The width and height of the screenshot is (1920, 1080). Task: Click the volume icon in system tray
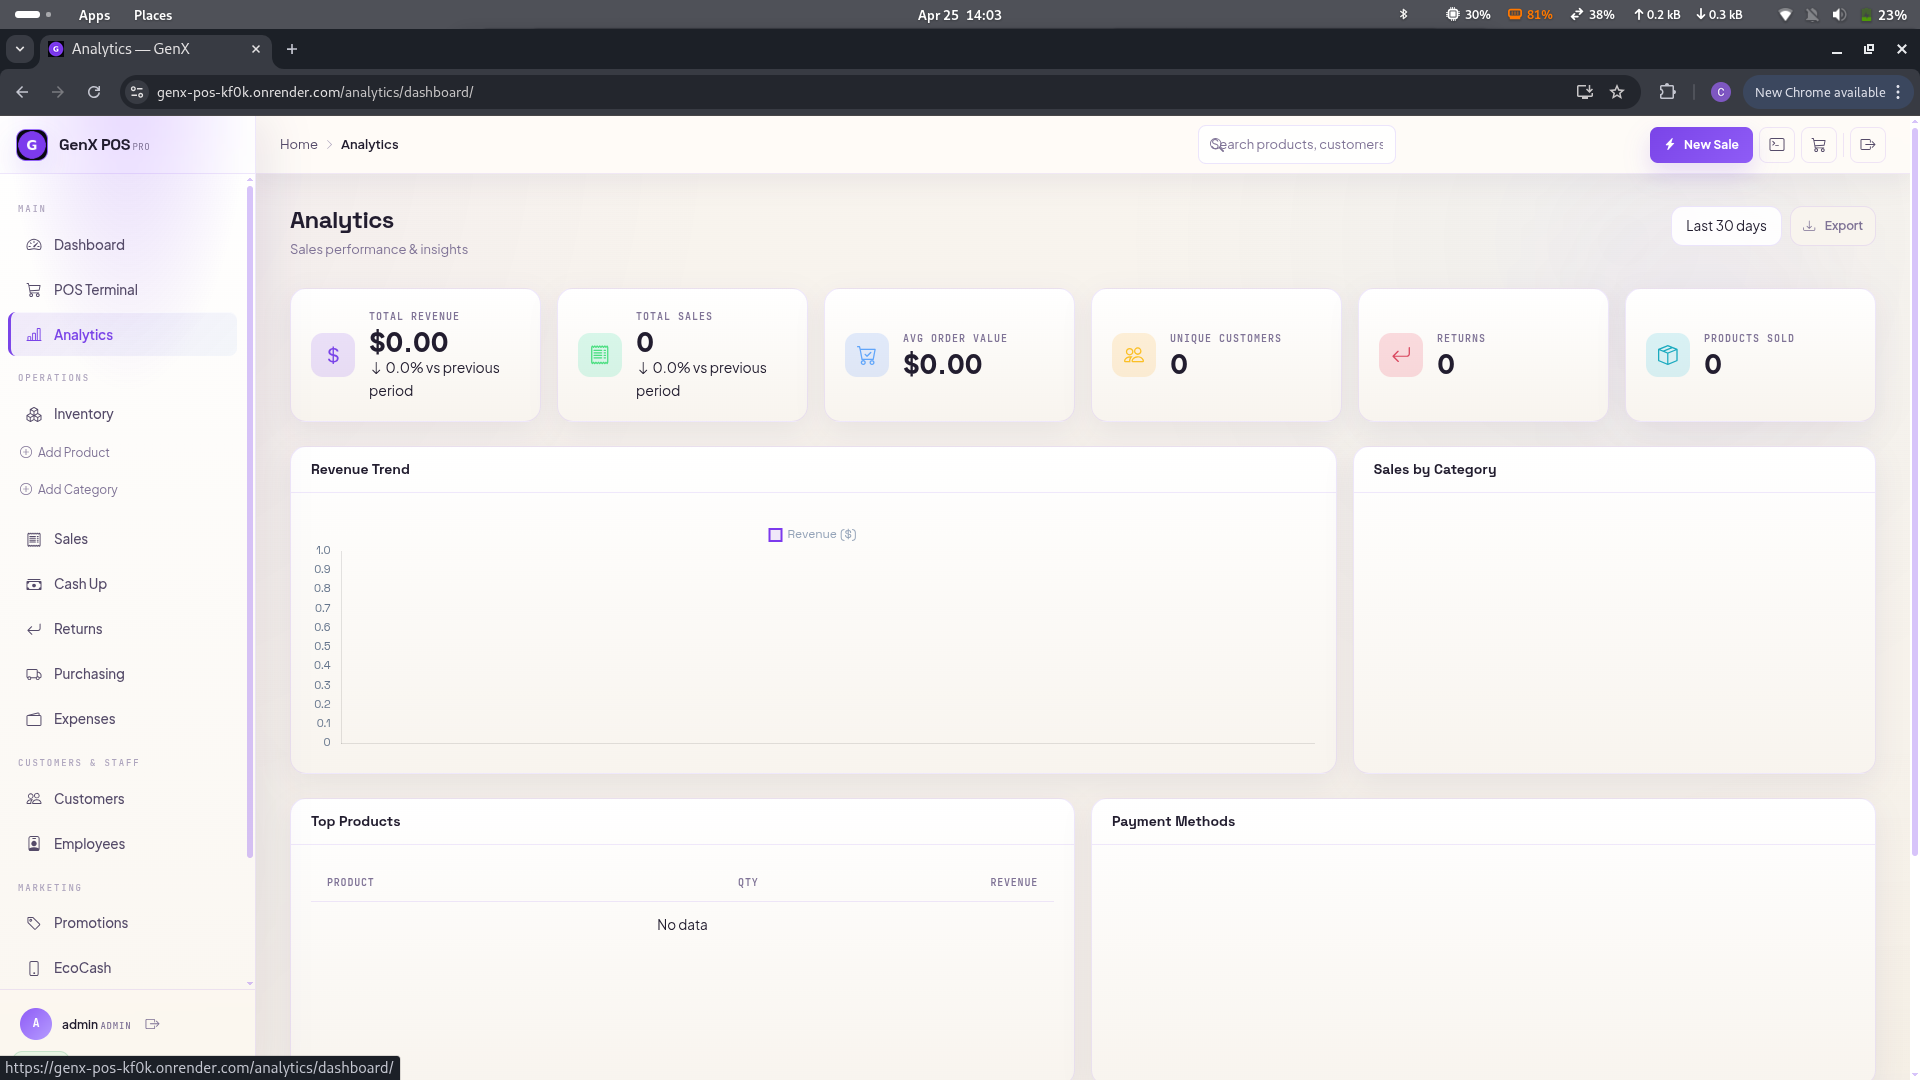coord(1839,15)
